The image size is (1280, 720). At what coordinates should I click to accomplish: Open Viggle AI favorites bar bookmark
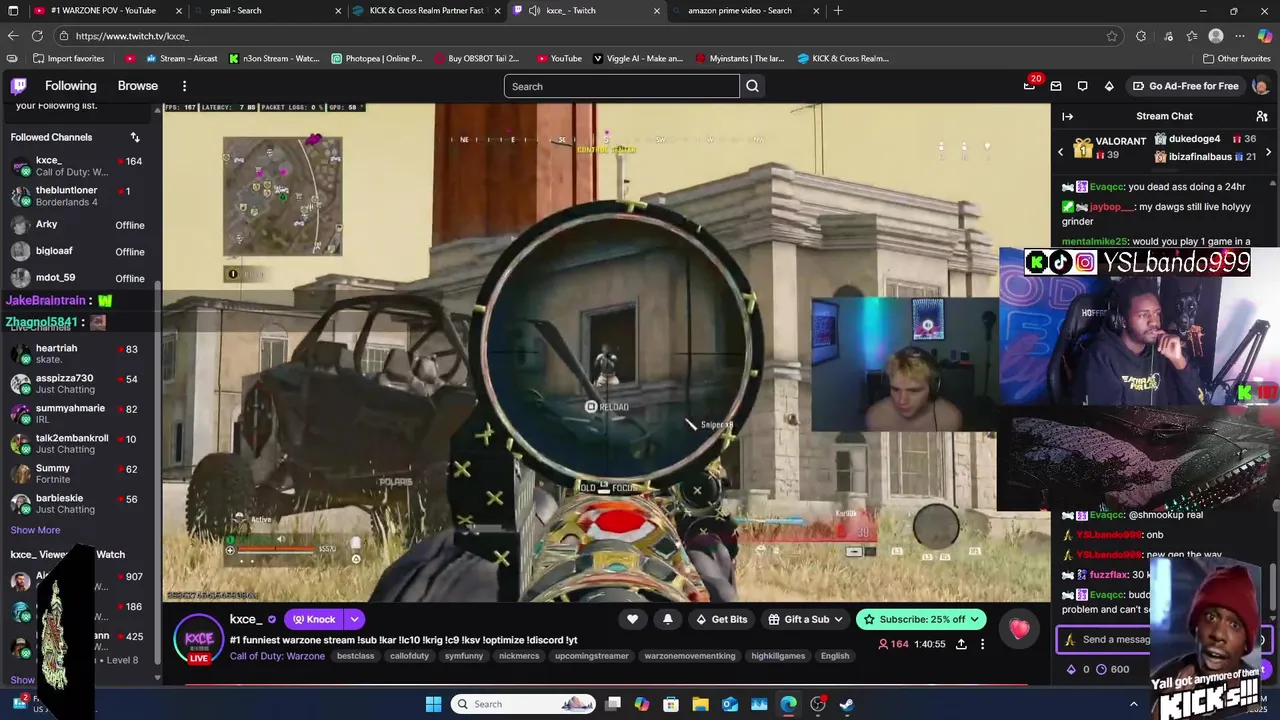638,58
